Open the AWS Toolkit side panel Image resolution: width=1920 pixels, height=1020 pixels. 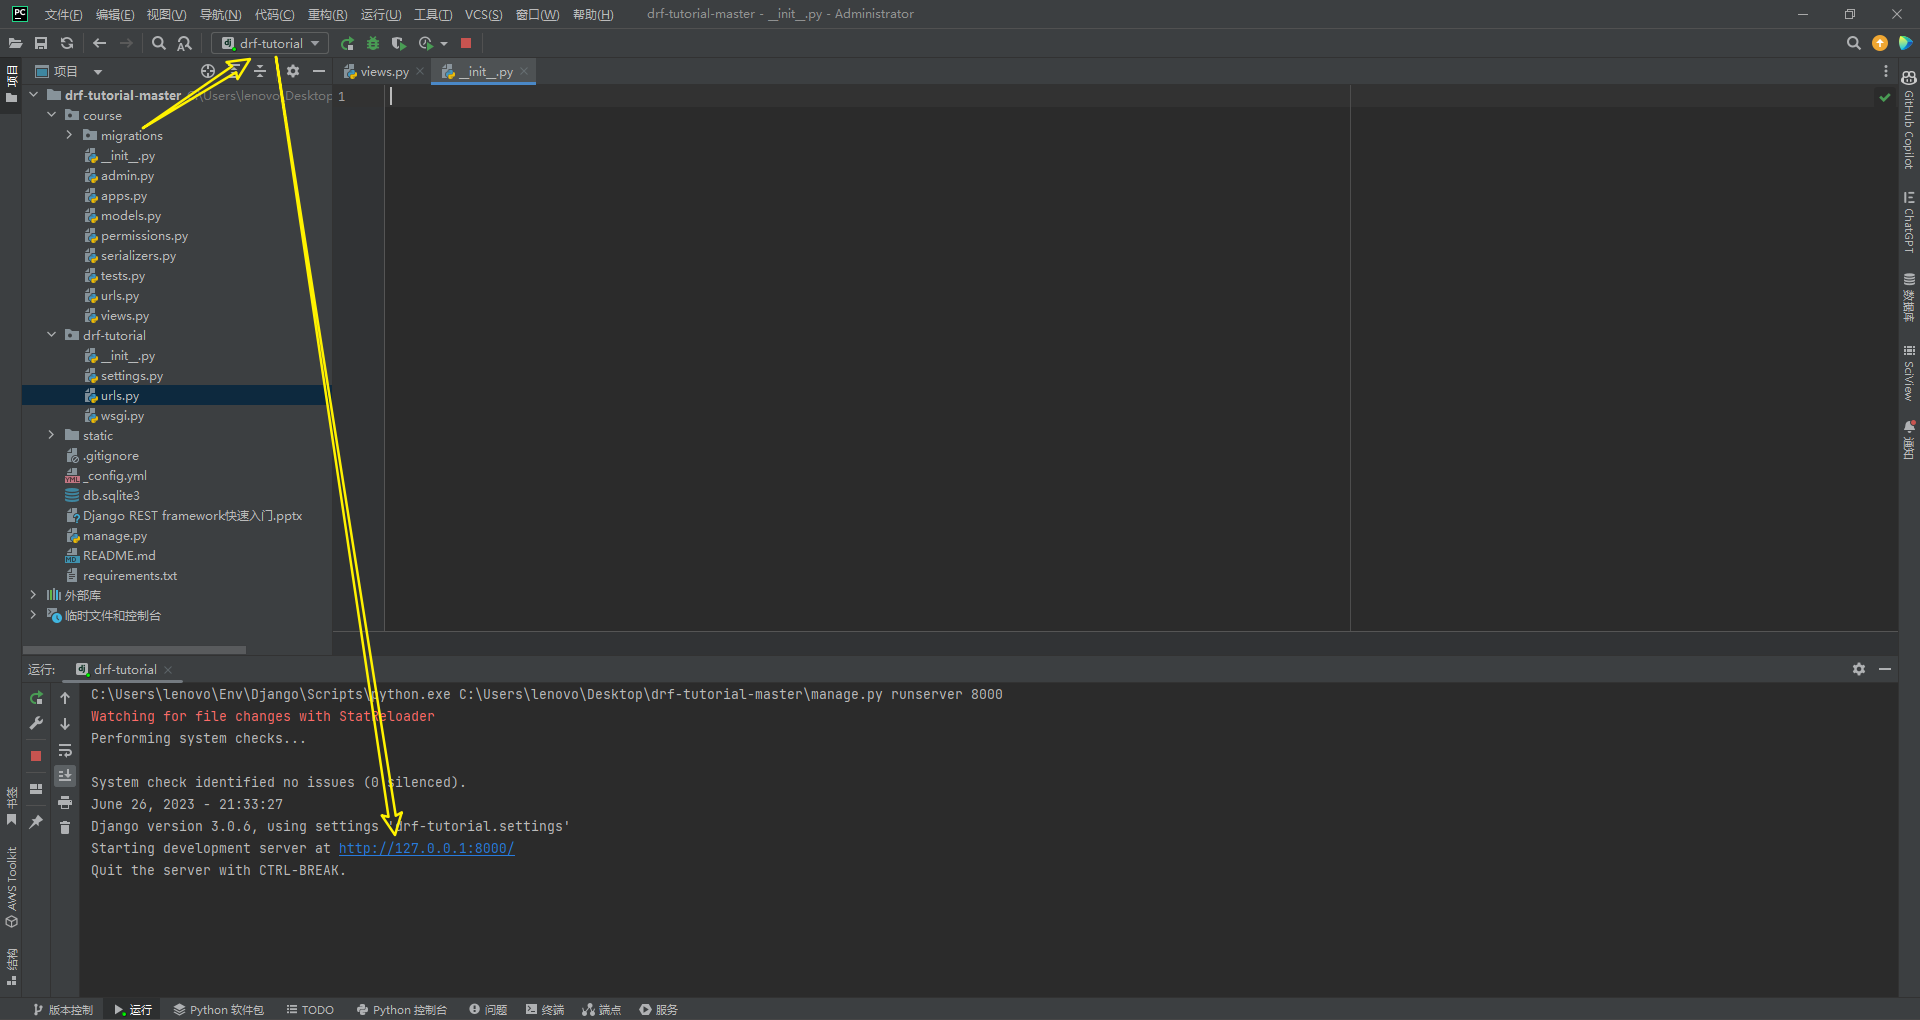[12, 887]
